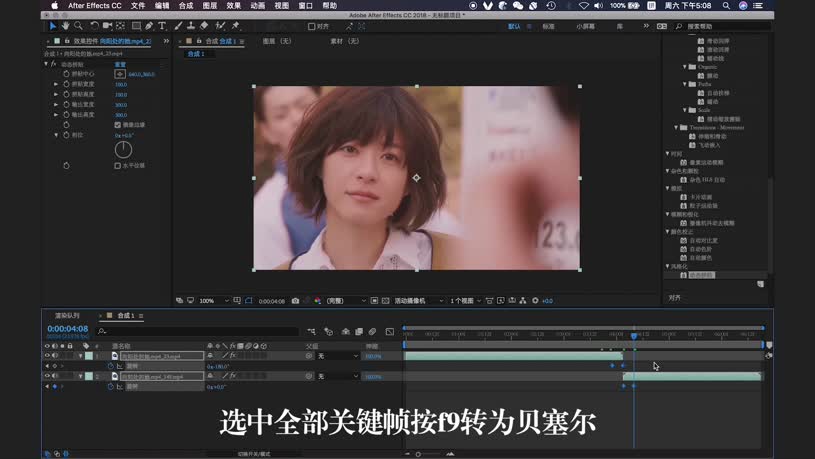Toggle the motion blur icon in timeline

[372, 331]
